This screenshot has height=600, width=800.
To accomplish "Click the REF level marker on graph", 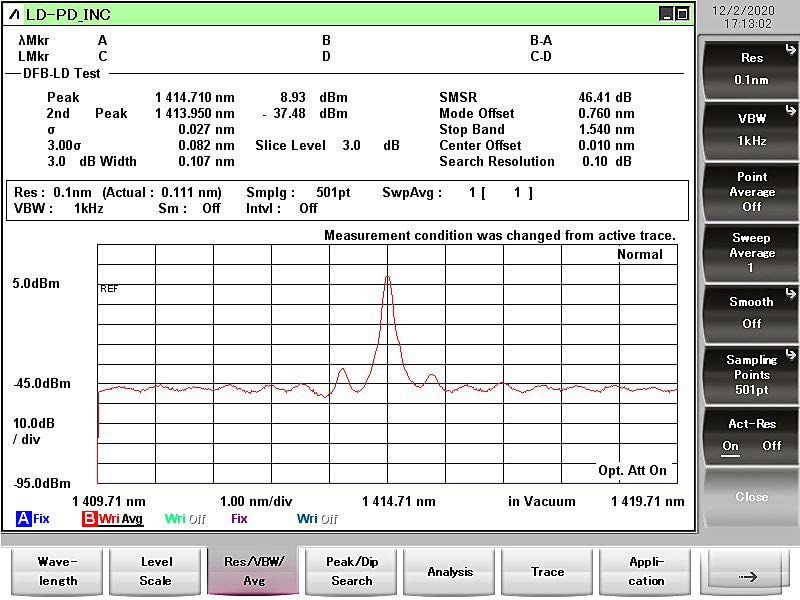I will pyautogui.click(x=109, y=288).
